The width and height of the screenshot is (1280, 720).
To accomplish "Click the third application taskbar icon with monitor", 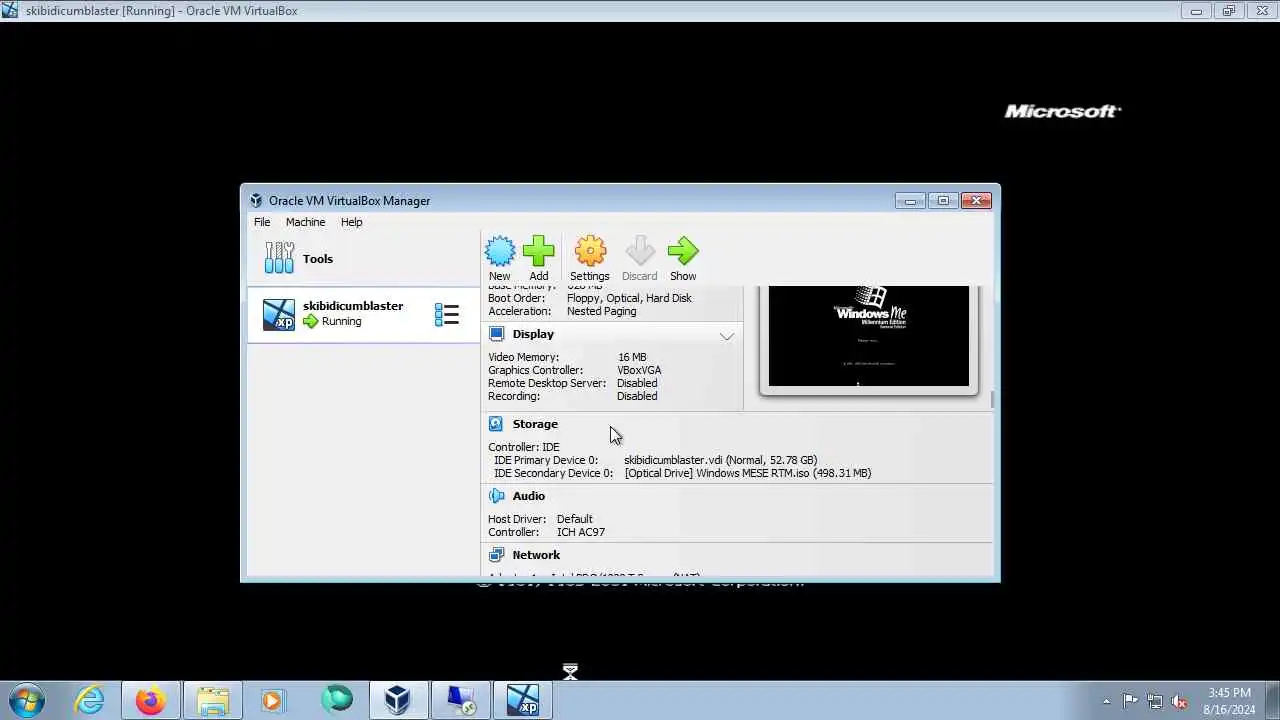I will (460, 700).
